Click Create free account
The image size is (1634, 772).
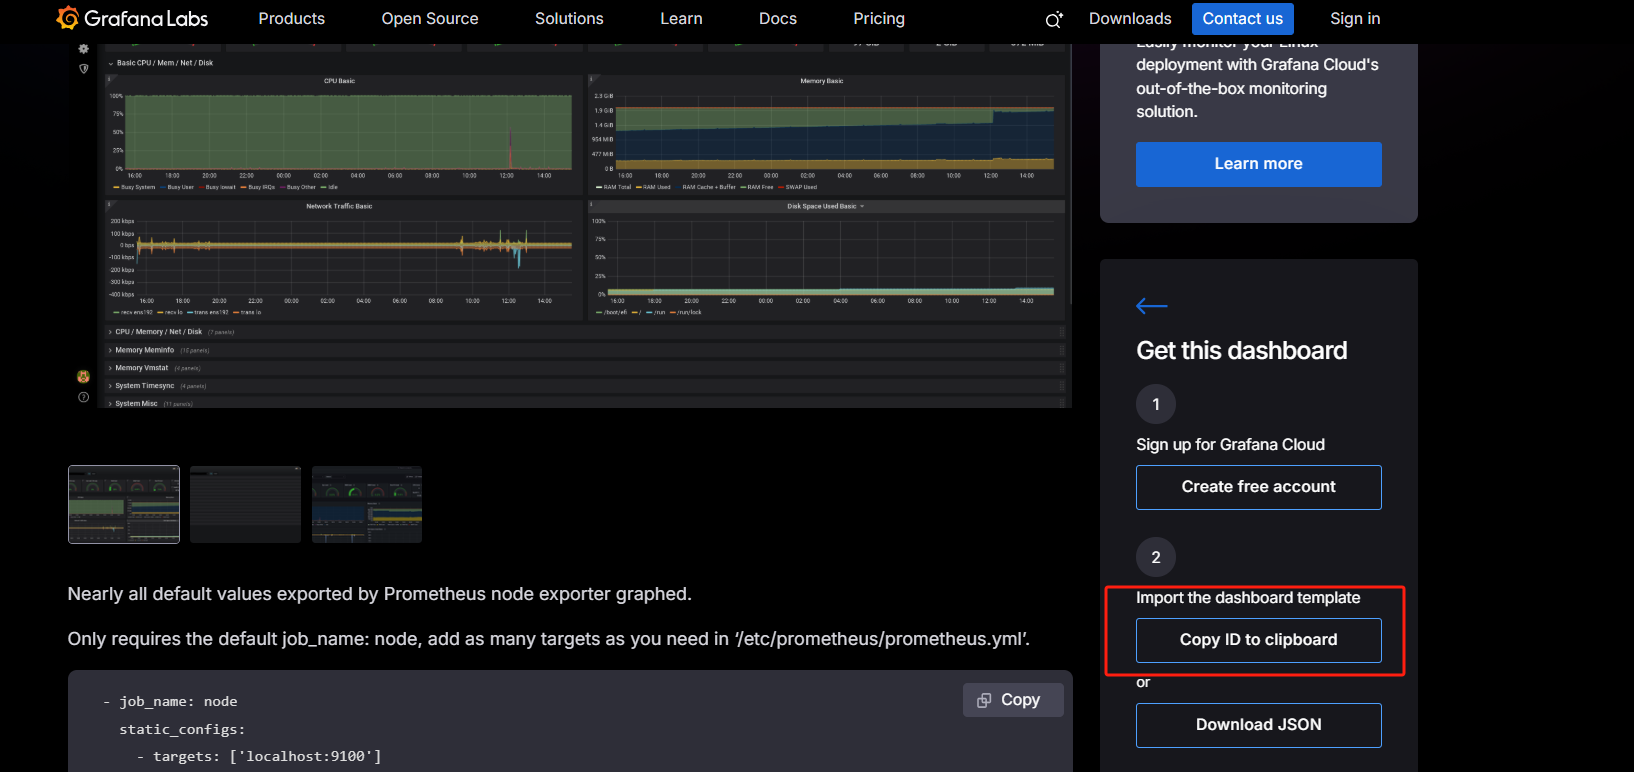click(x=1259, y=487)
